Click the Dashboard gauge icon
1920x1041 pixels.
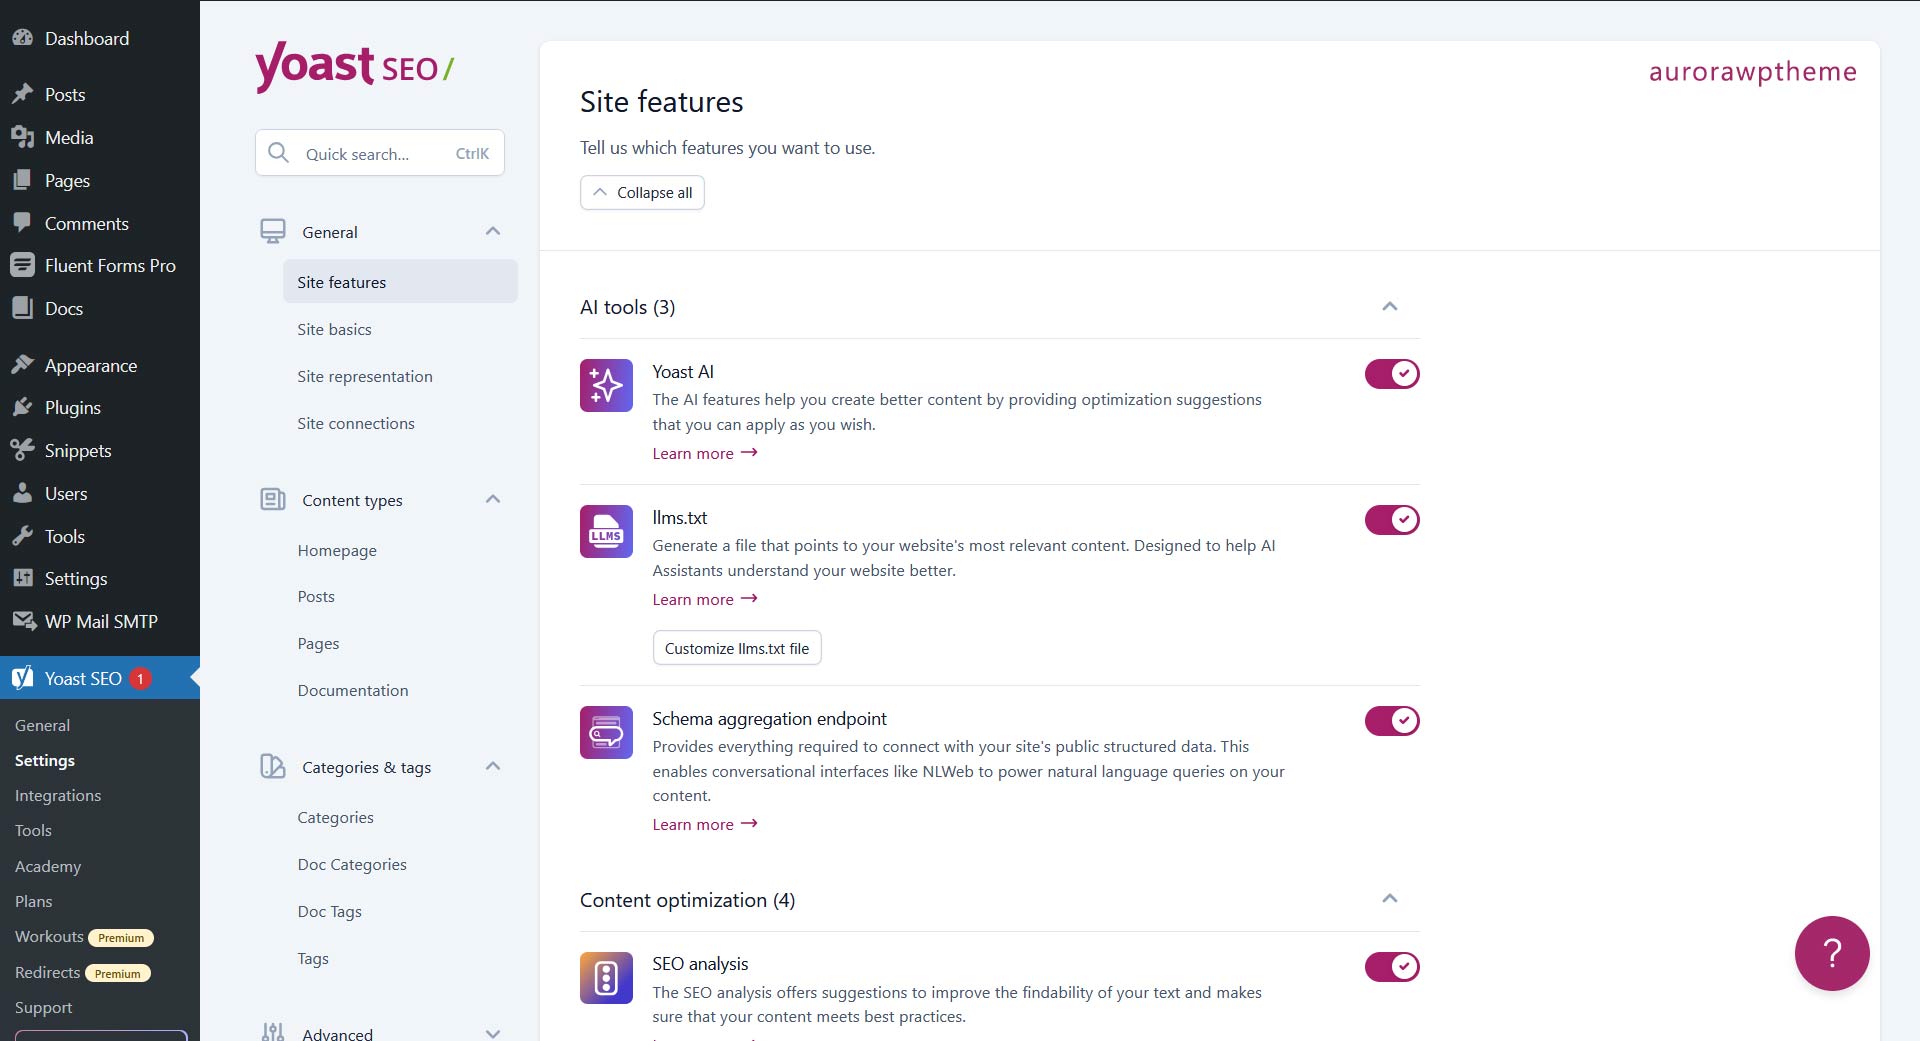click(22, 38)
